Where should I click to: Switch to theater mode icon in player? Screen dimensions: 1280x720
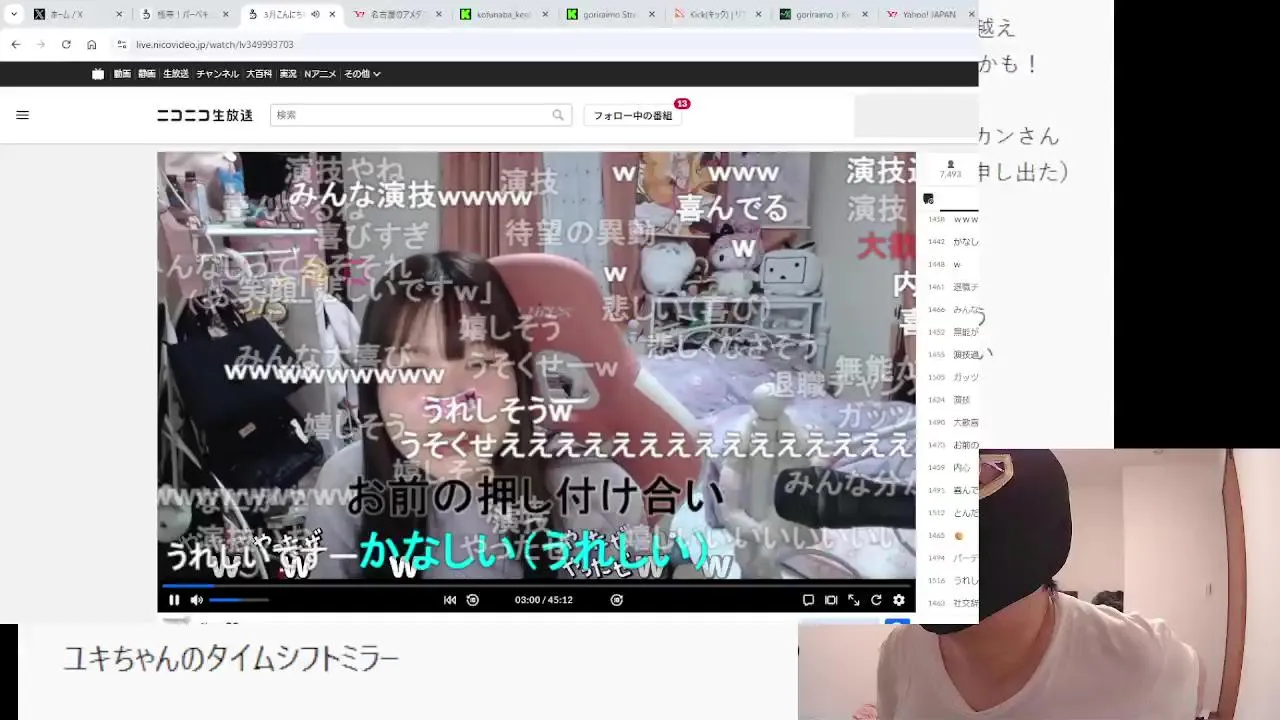(831, 600)
